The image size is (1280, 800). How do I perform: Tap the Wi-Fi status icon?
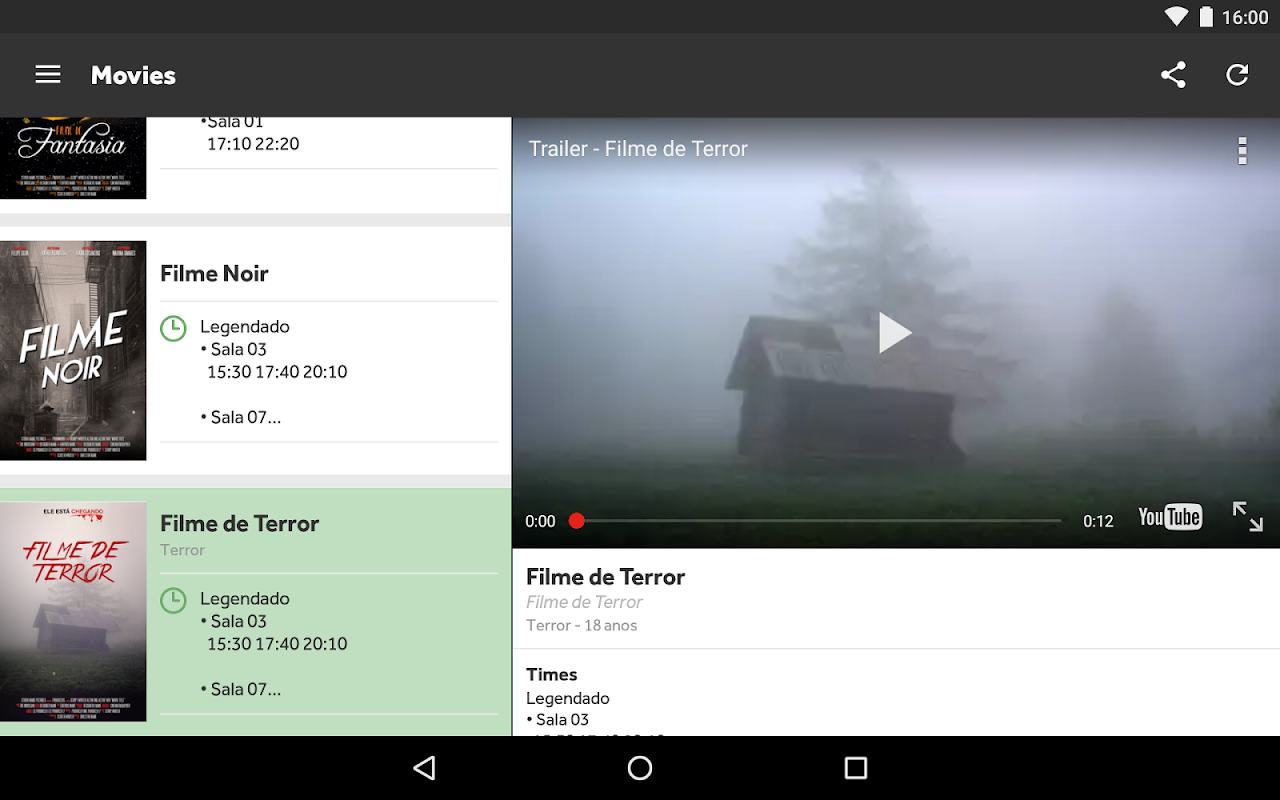[1176, 17]
